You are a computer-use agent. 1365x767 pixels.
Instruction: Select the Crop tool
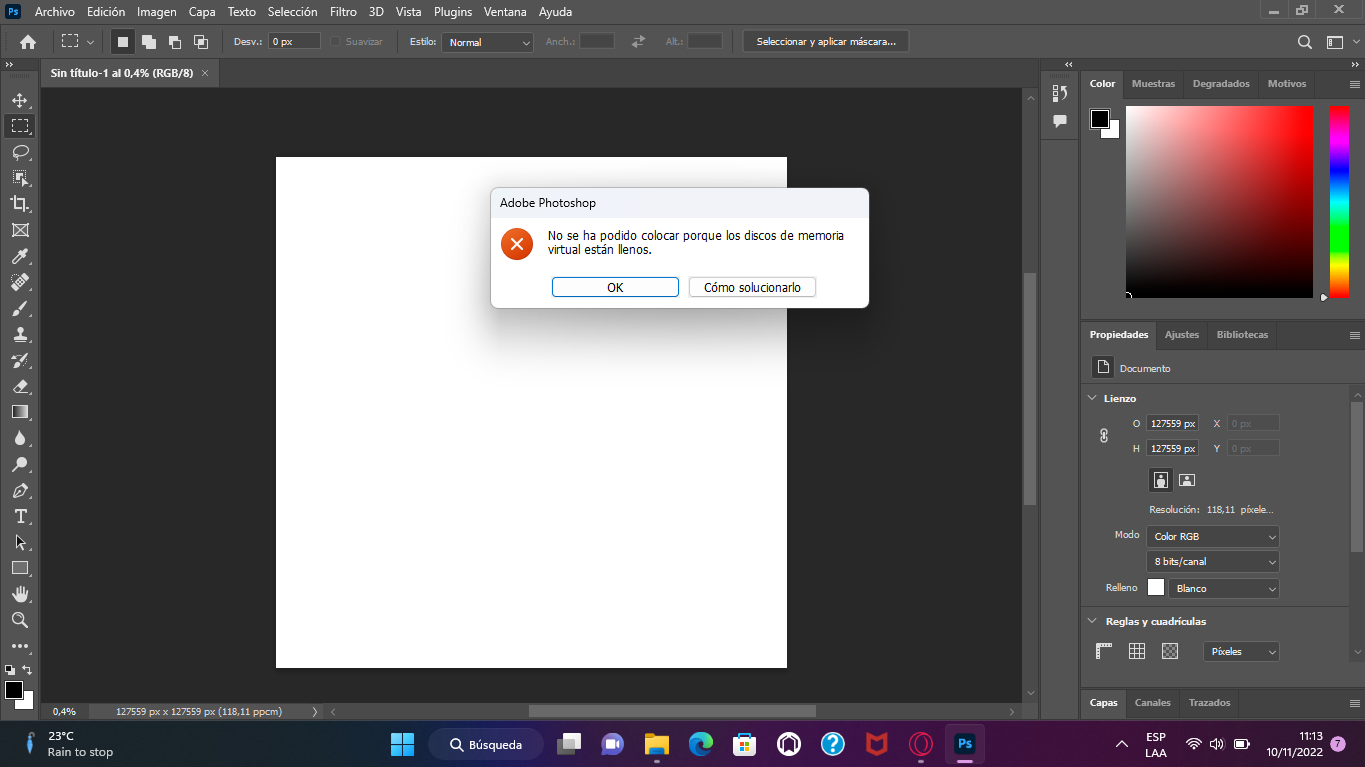click(19, 204)
